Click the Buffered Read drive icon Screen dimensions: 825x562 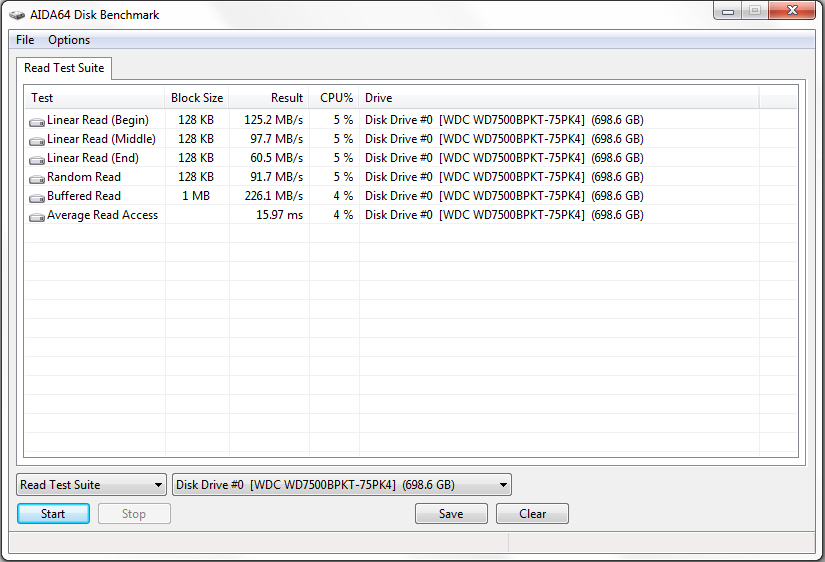(36, 198)
